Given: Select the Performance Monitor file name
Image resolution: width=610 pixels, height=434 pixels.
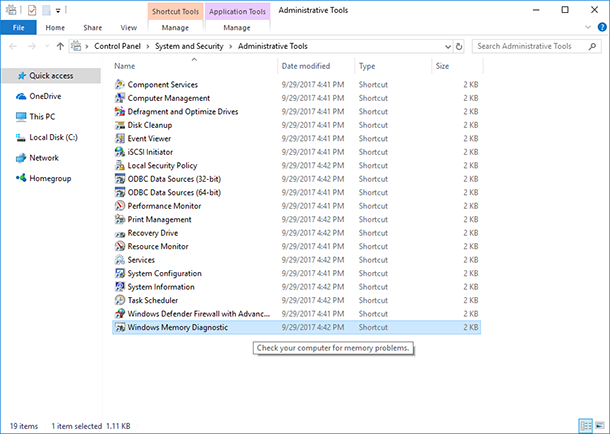Looking at the screenshot, I should point(164,206).
